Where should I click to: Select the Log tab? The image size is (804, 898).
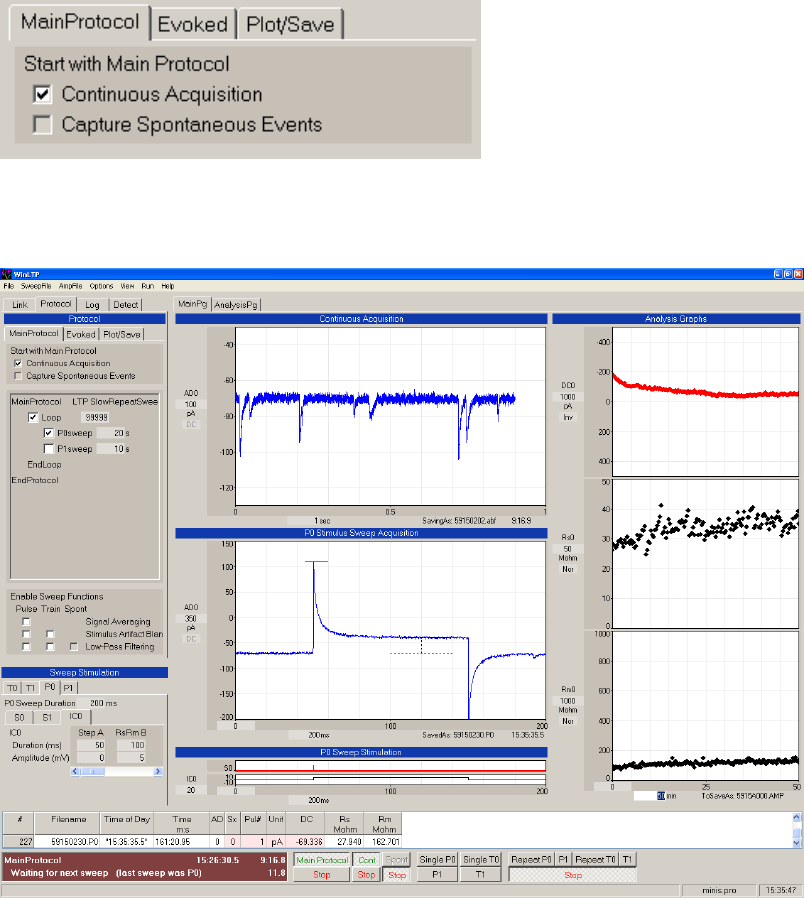tap(91, 304)
